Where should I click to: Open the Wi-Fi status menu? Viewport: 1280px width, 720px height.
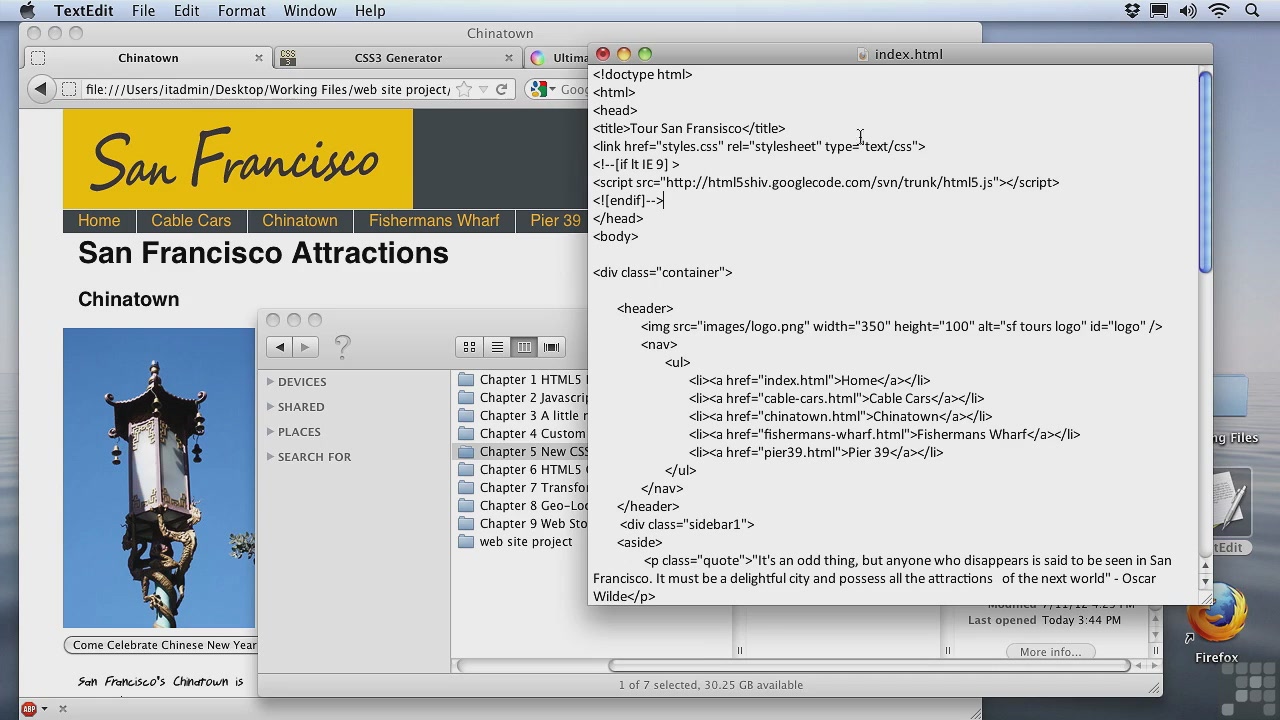(1219, 11)
